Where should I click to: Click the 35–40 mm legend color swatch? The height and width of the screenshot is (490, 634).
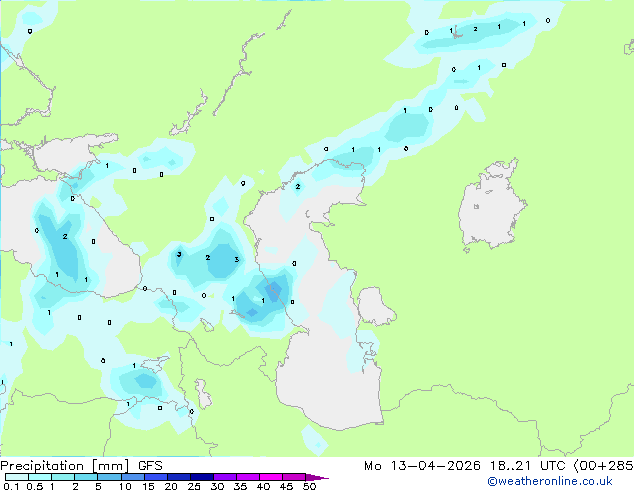[248, 477]
